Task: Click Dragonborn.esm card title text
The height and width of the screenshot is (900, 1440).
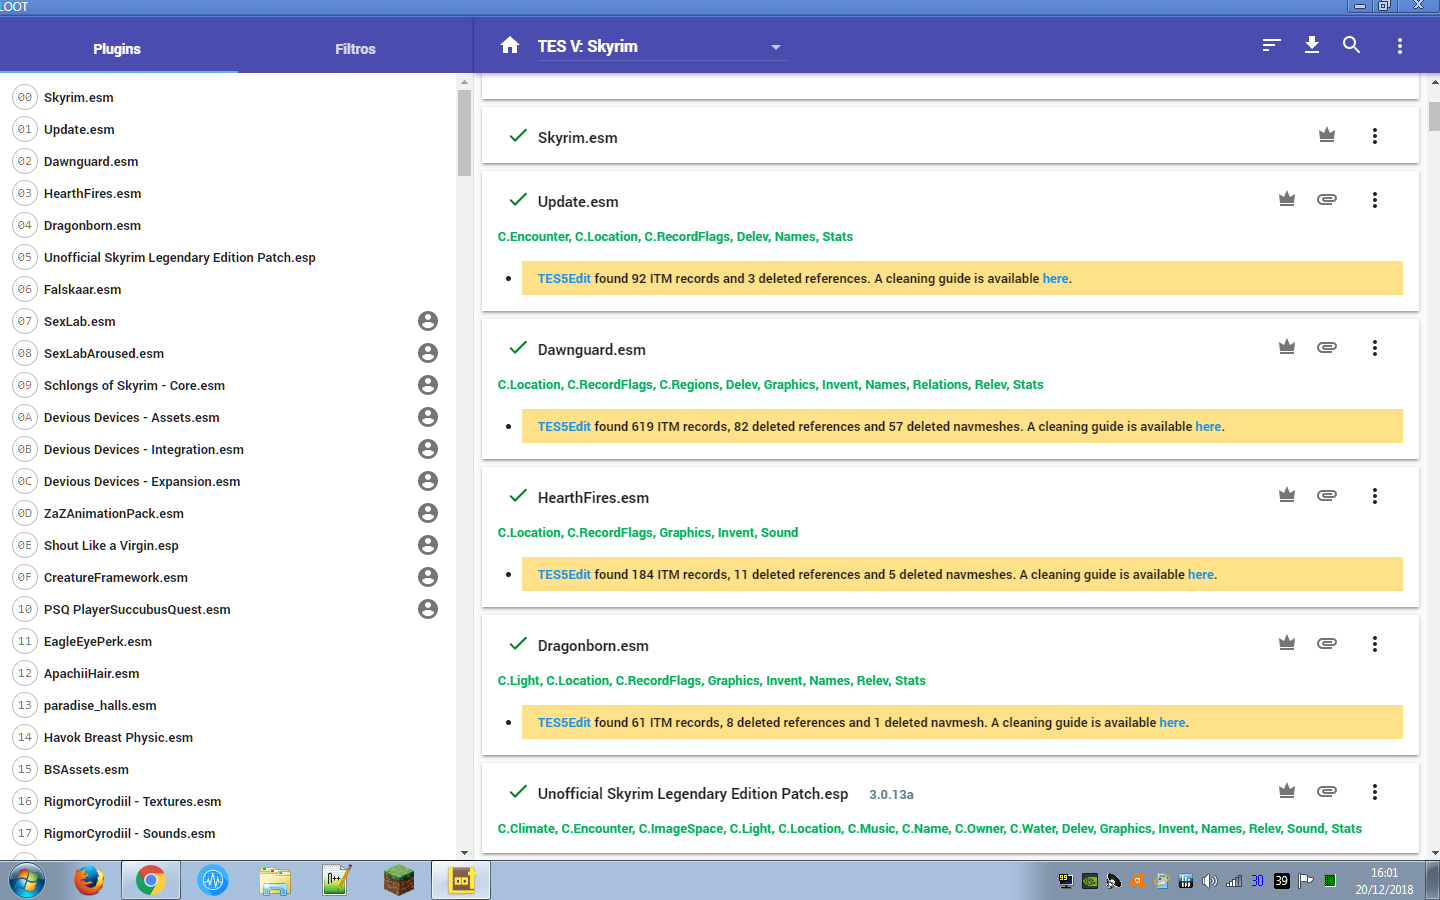Action: (x=593, y=646)
